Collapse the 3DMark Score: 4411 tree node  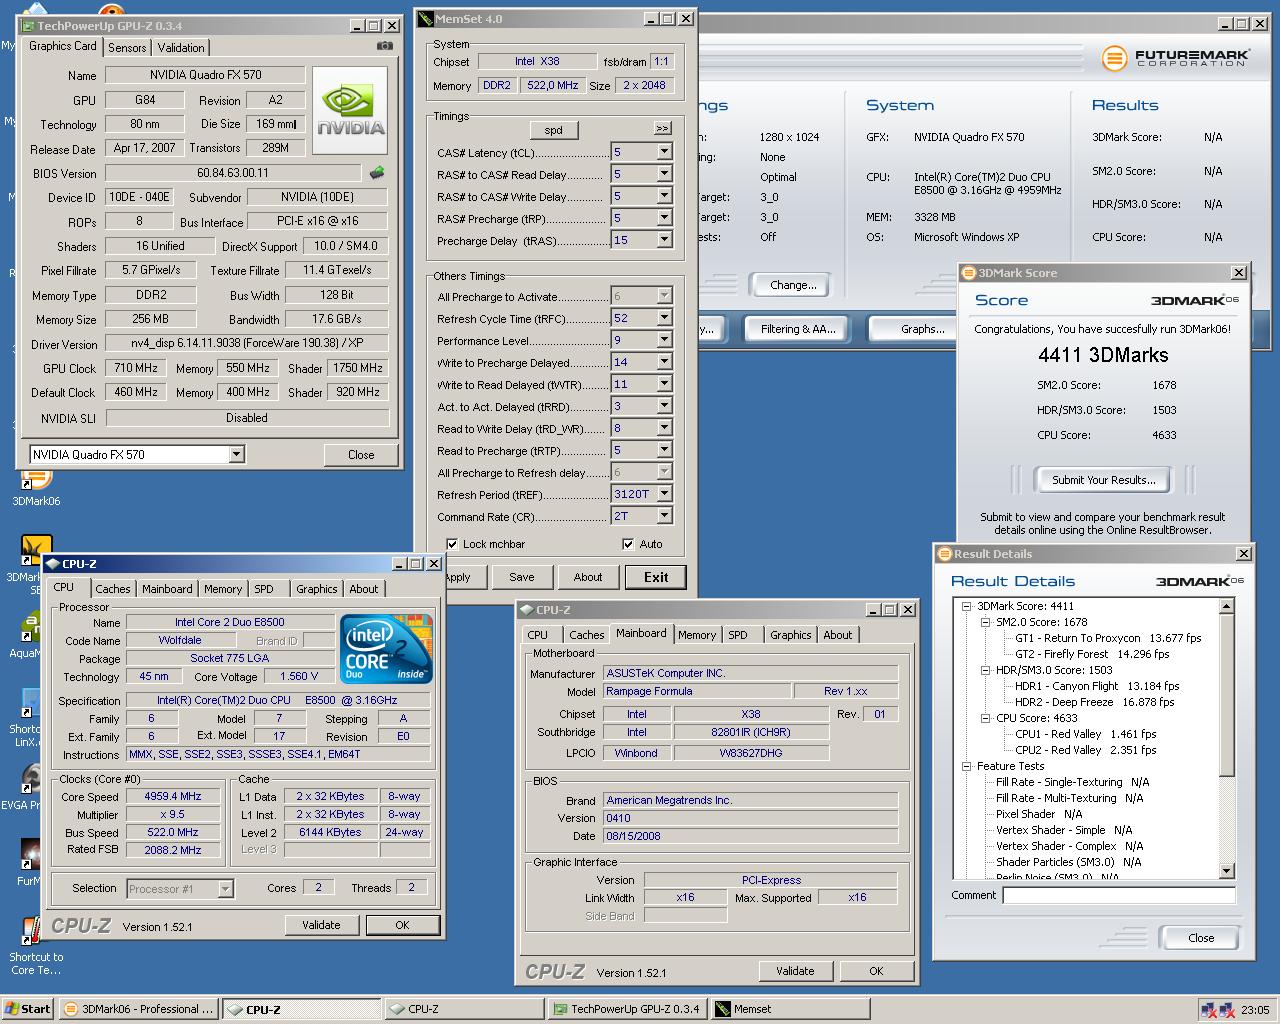967,606
